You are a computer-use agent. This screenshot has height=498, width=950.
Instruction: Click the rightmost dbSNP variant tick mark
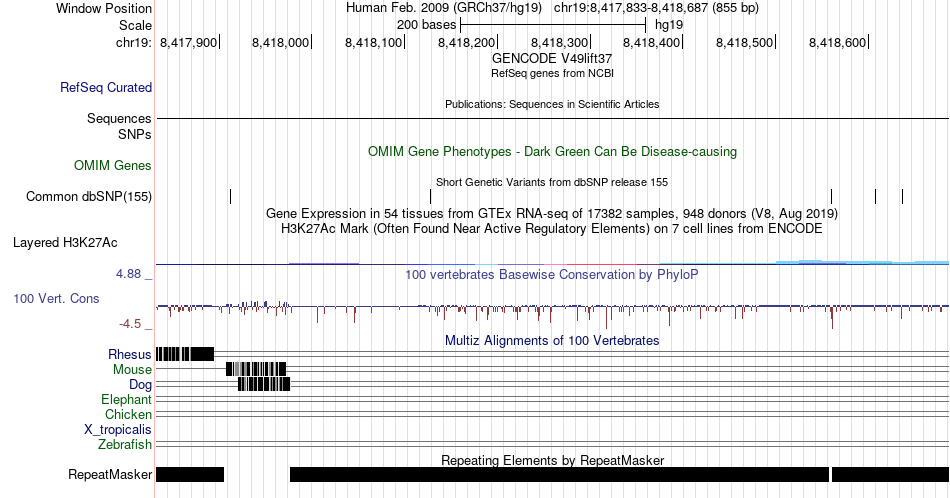(902, 196)
